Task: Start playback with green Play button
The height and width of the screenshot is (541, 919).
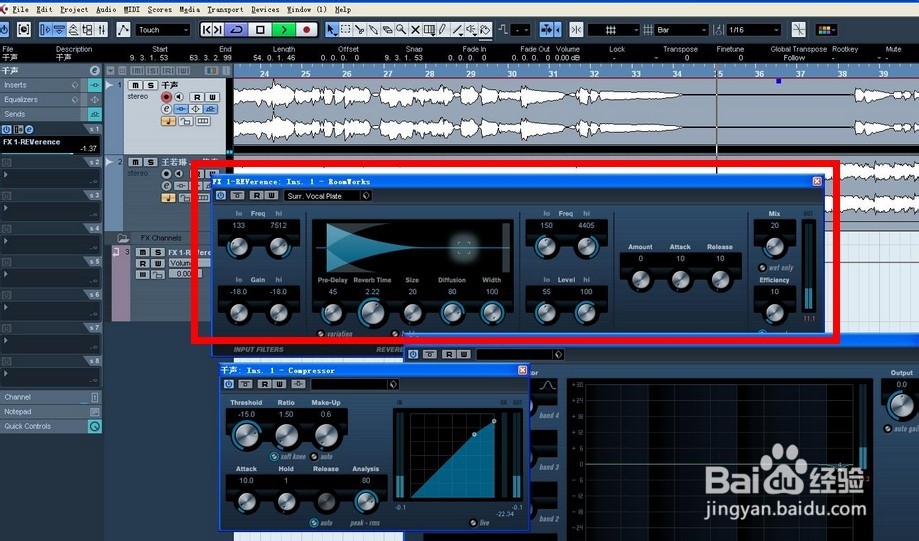Action: click(x=284, y=29)
